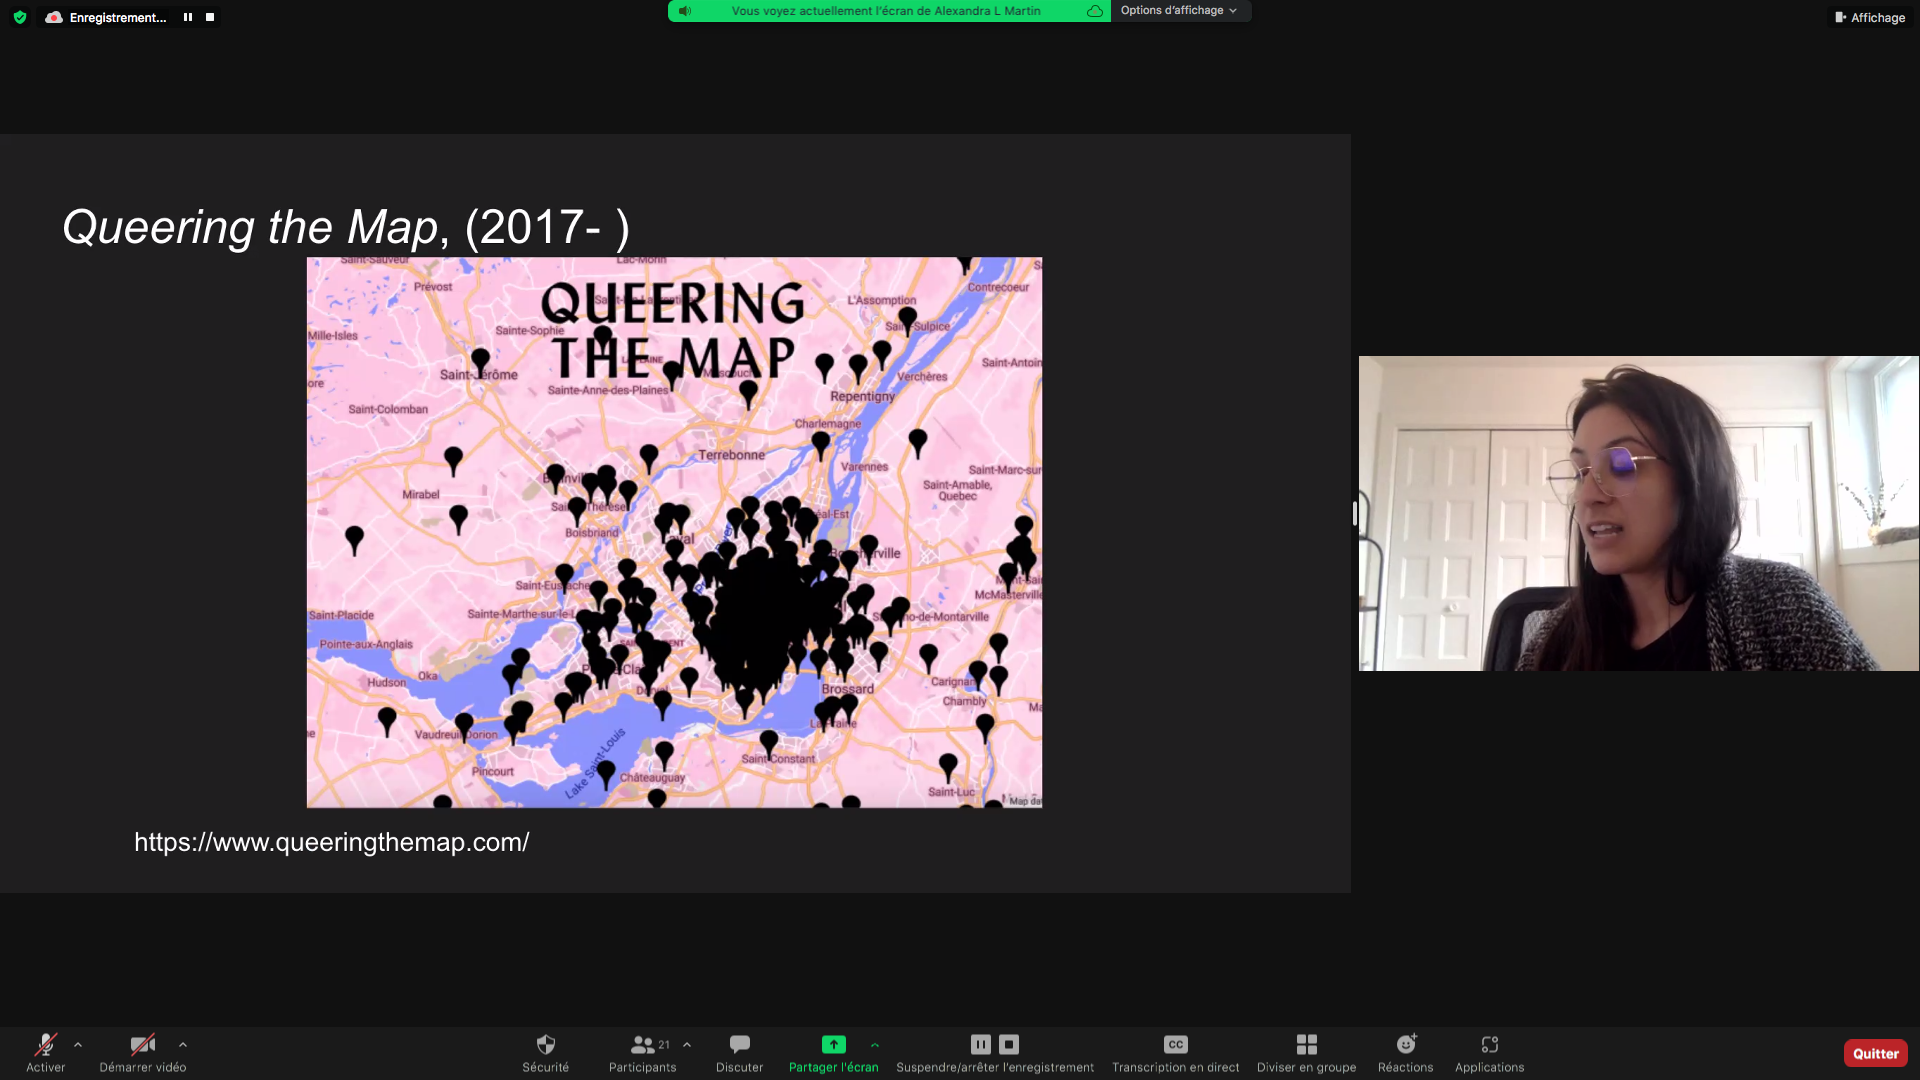Open the Applications icon
The width and height of the screenshot is (1920, 1080).
[x=1489, y=1045]
